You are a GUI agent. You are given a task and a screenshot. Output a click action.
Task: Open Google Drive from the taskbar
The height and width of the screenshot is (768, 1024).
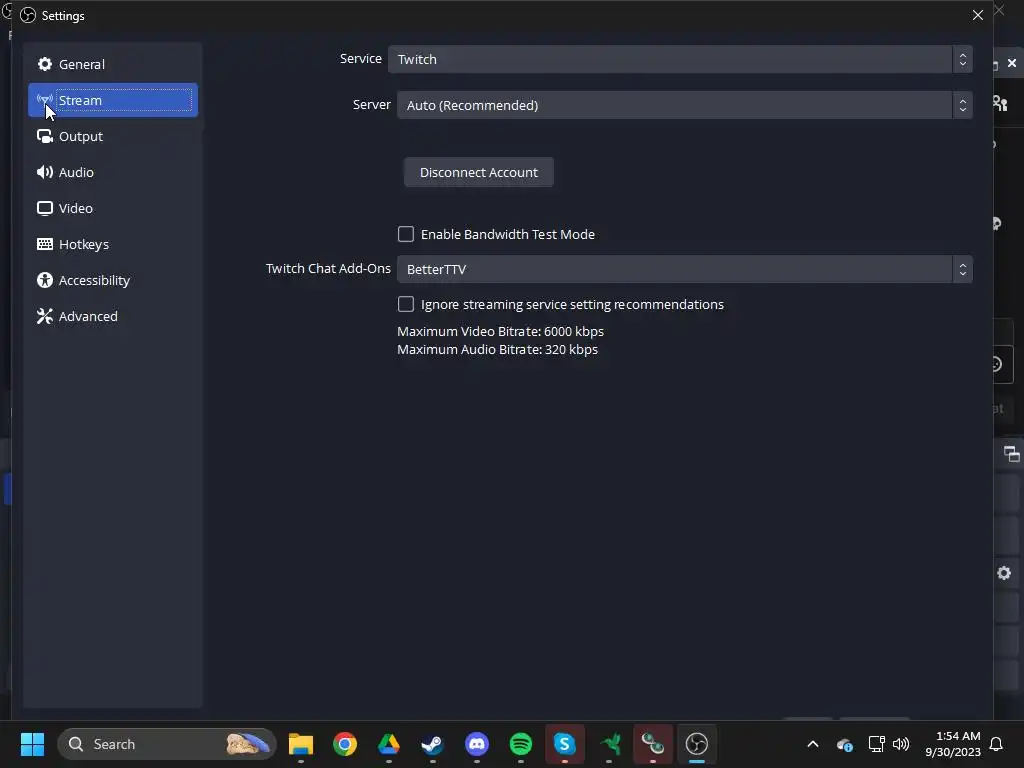point(389,744)
